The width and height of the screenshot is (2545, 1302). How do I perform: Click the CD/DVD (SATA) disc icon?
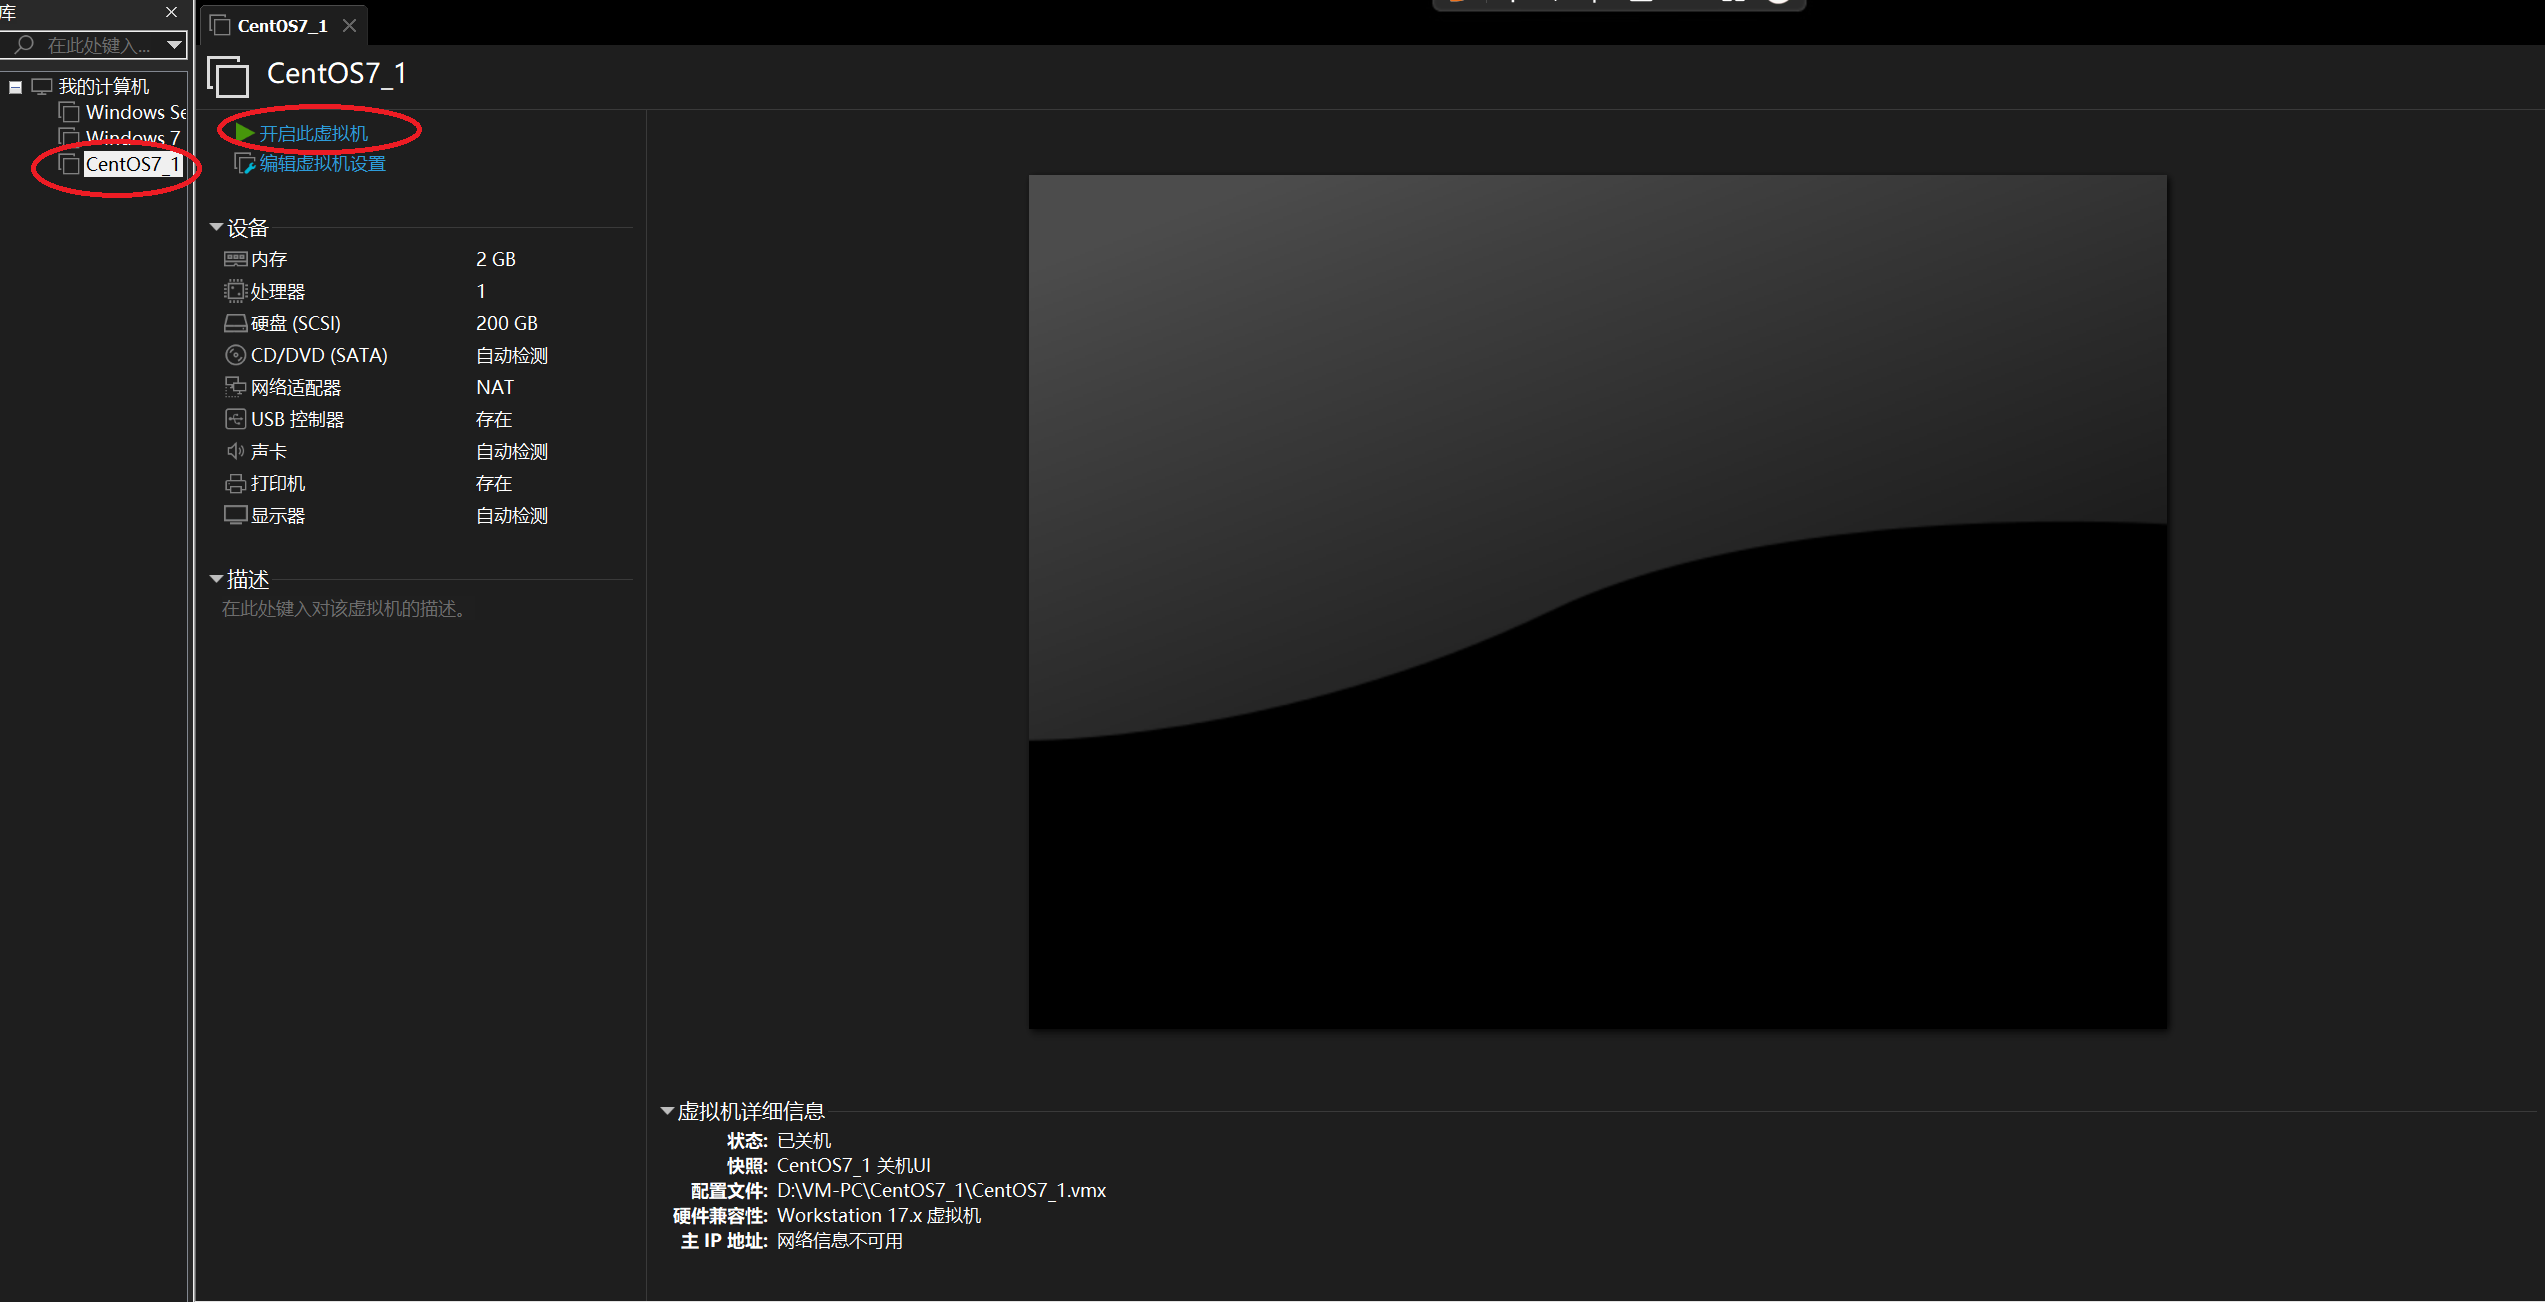tap(235, 355)
